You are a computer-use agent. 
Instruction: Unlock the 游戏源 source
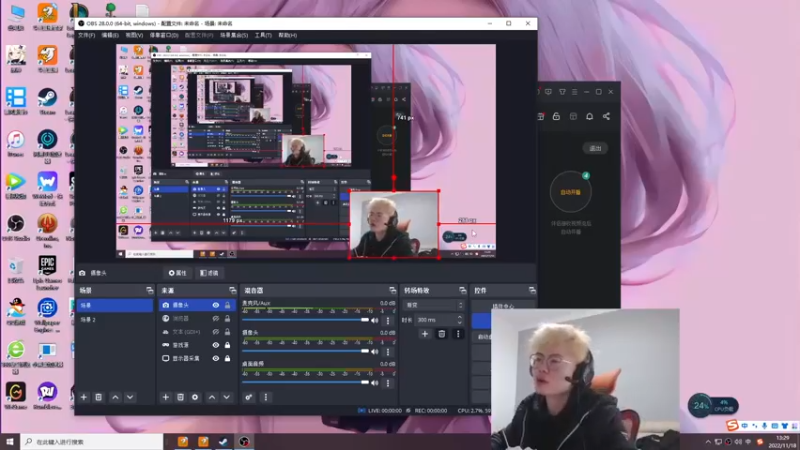[228, 345]
